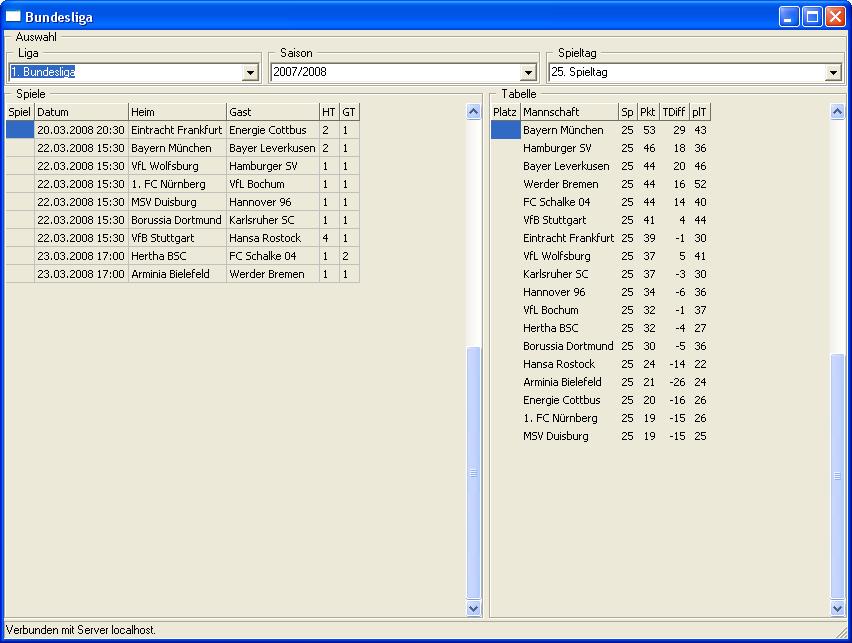
Task: Select the highlighted Spiel cell in first match row
Action: tap(20, 130)
